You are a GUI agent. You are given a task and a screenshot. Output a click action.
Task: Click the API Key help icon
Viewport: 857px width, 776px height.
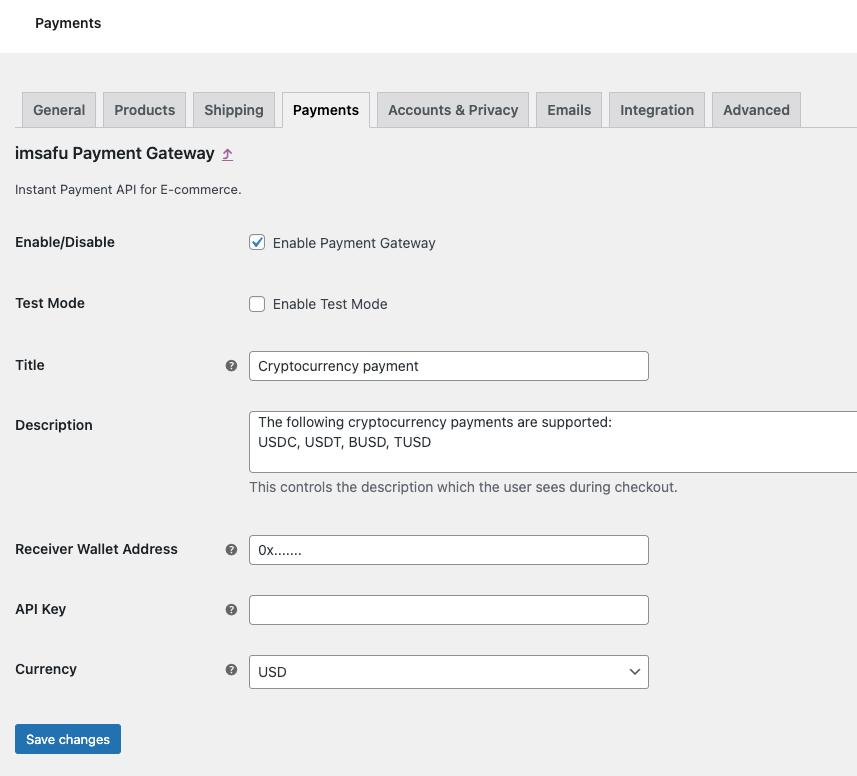coord(231,610)
